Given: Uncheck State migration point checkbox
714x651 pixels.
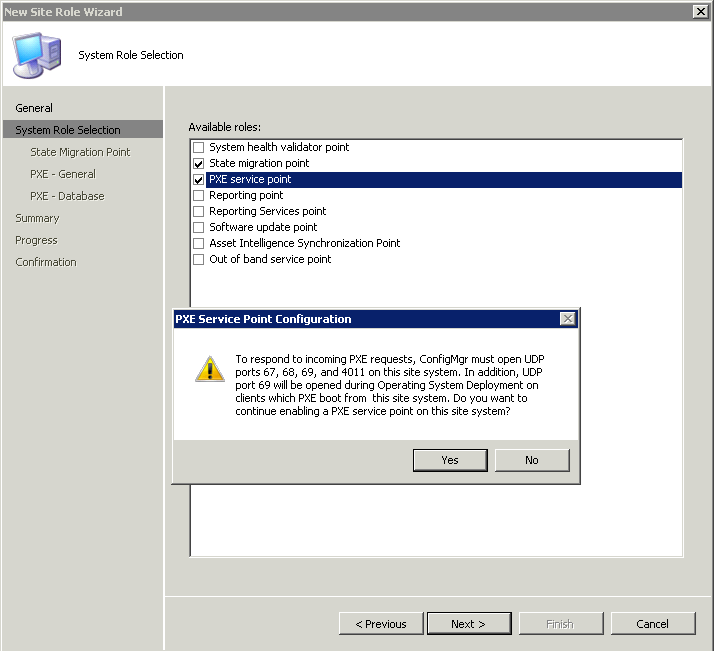Looking at the screenshot, I should tap(199, 163).
